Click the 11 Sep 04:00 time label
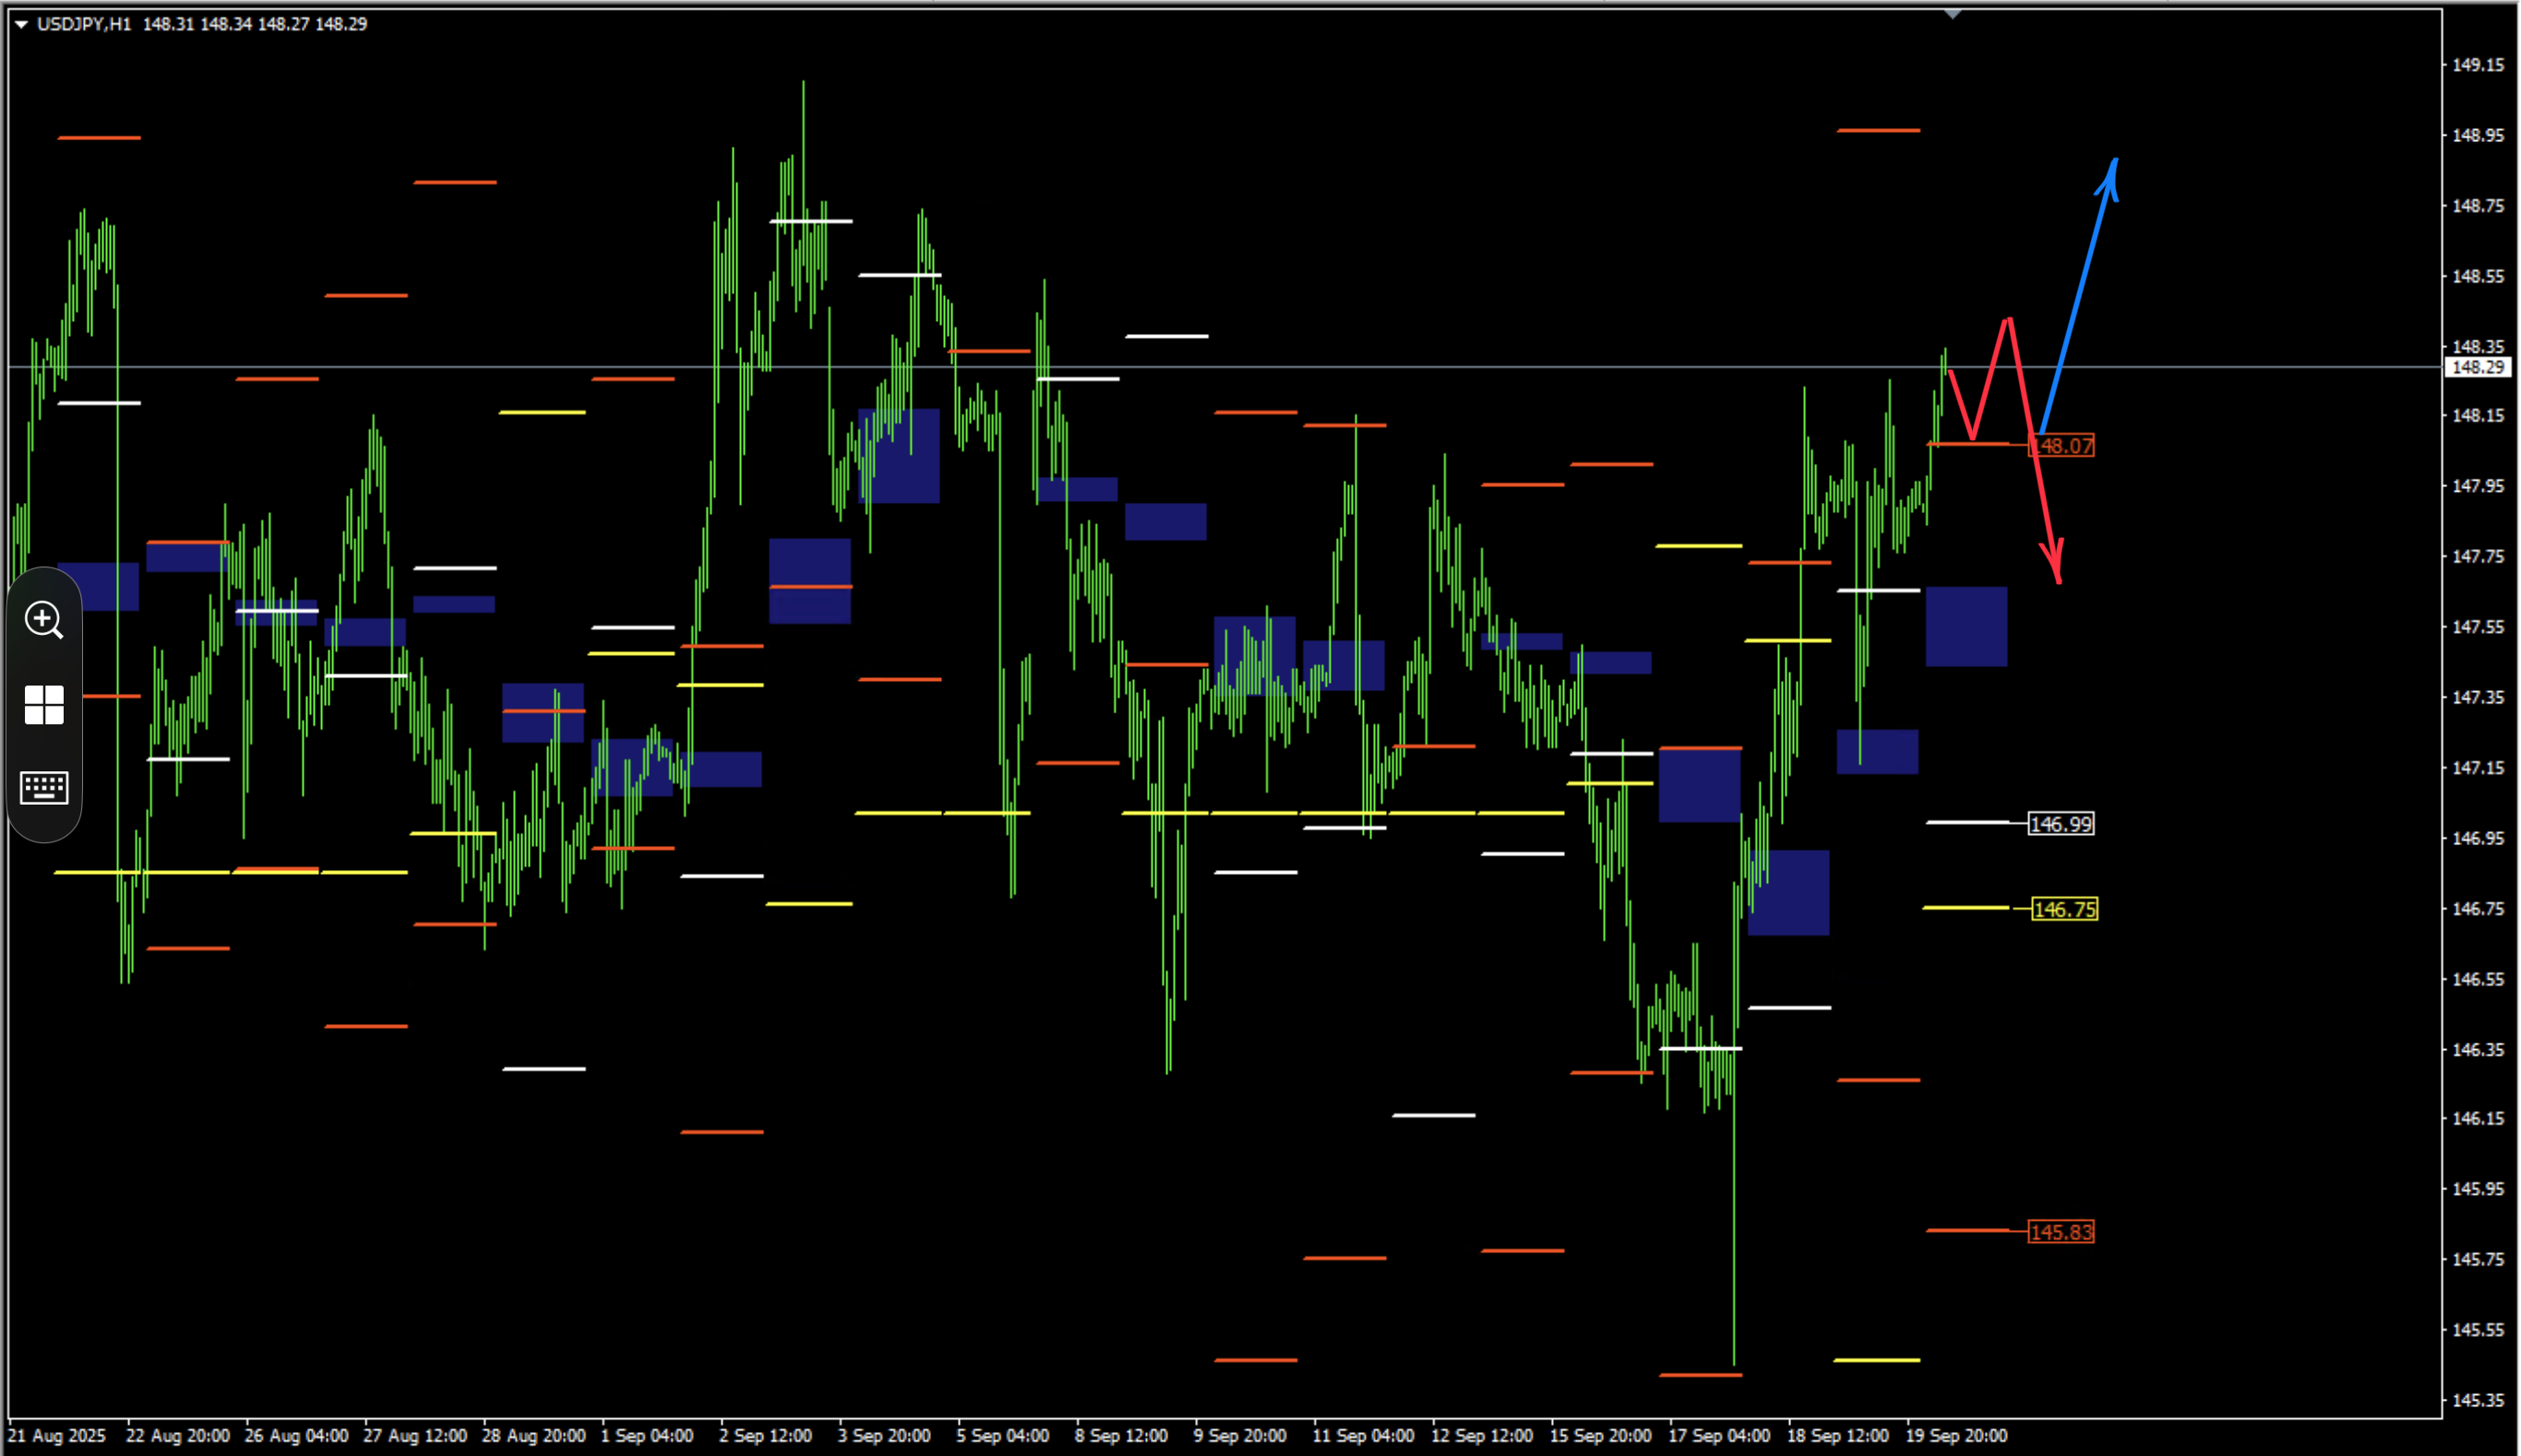Viewport: 2521px width, 1456px height. (x=1363, y=1436)
